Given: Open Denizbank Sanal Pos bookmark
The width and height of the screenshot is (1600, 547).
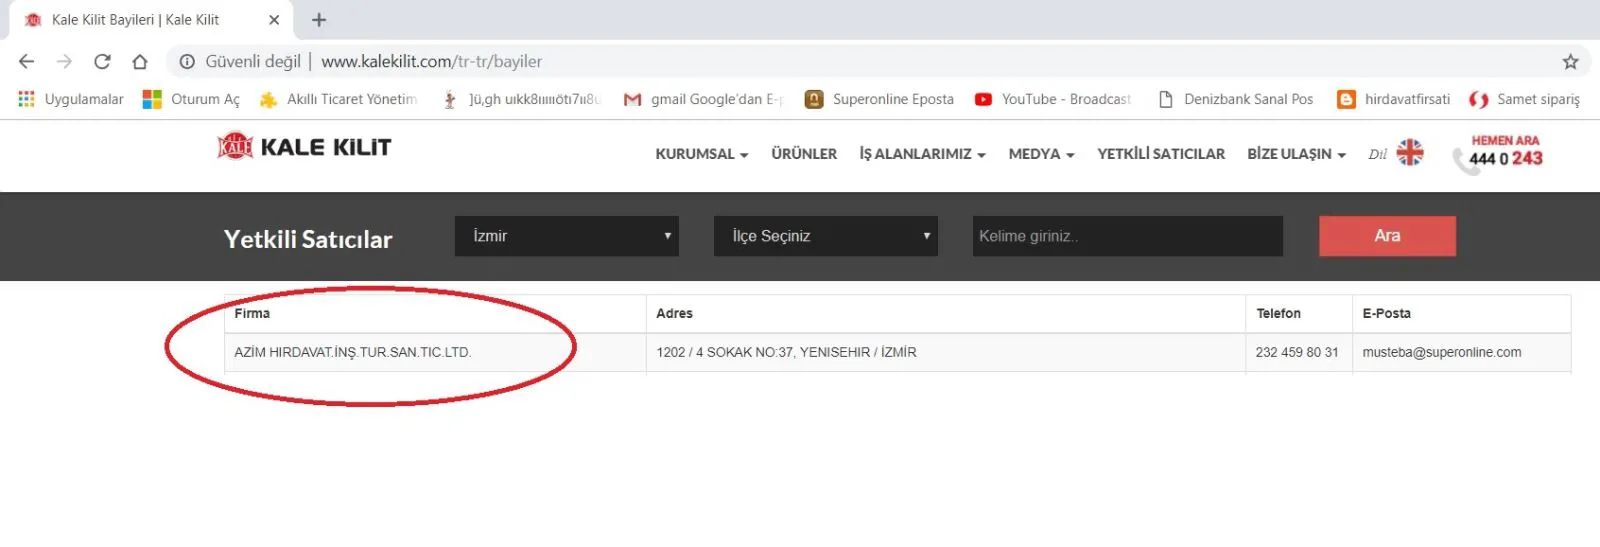Looking at the screenshot, I should click(1235, 99).
